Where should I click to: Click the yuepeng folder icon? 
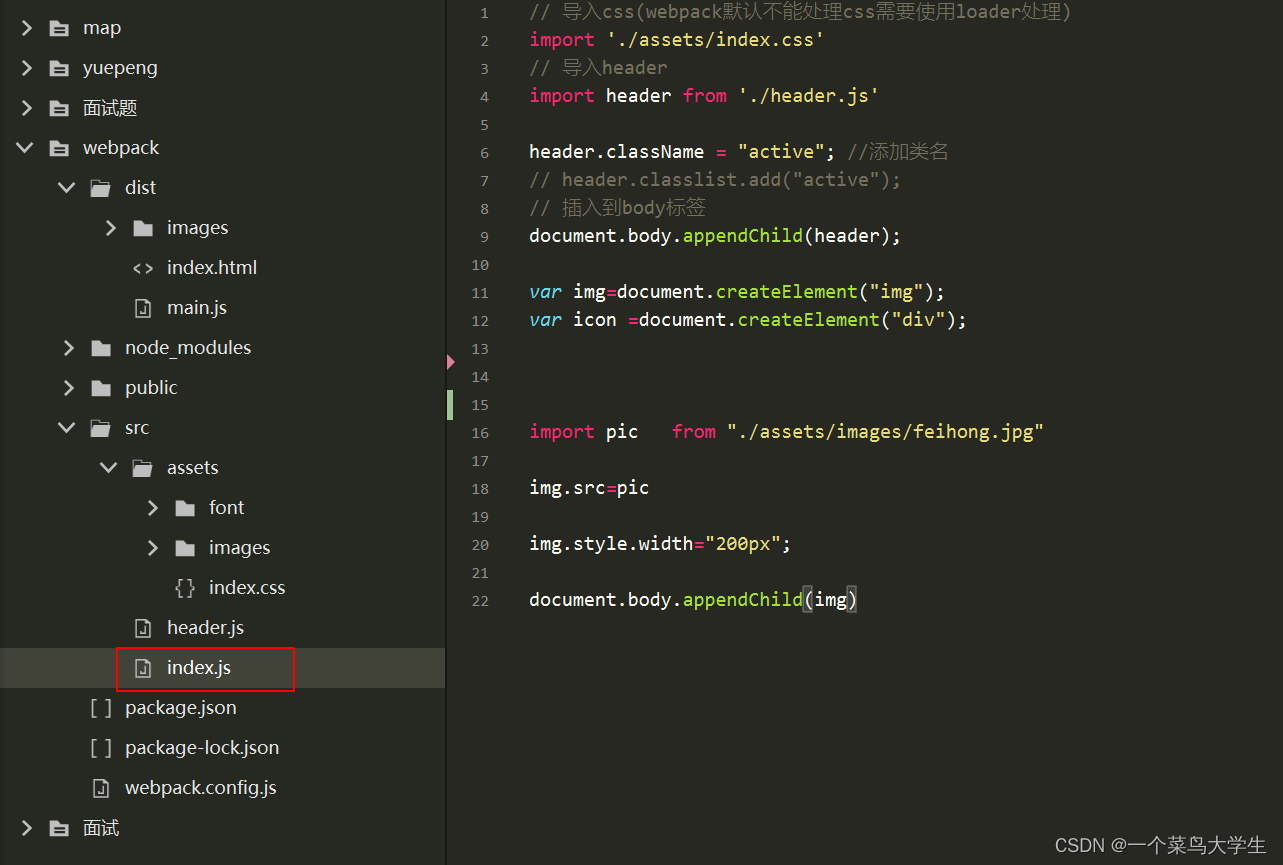point(59,68)
